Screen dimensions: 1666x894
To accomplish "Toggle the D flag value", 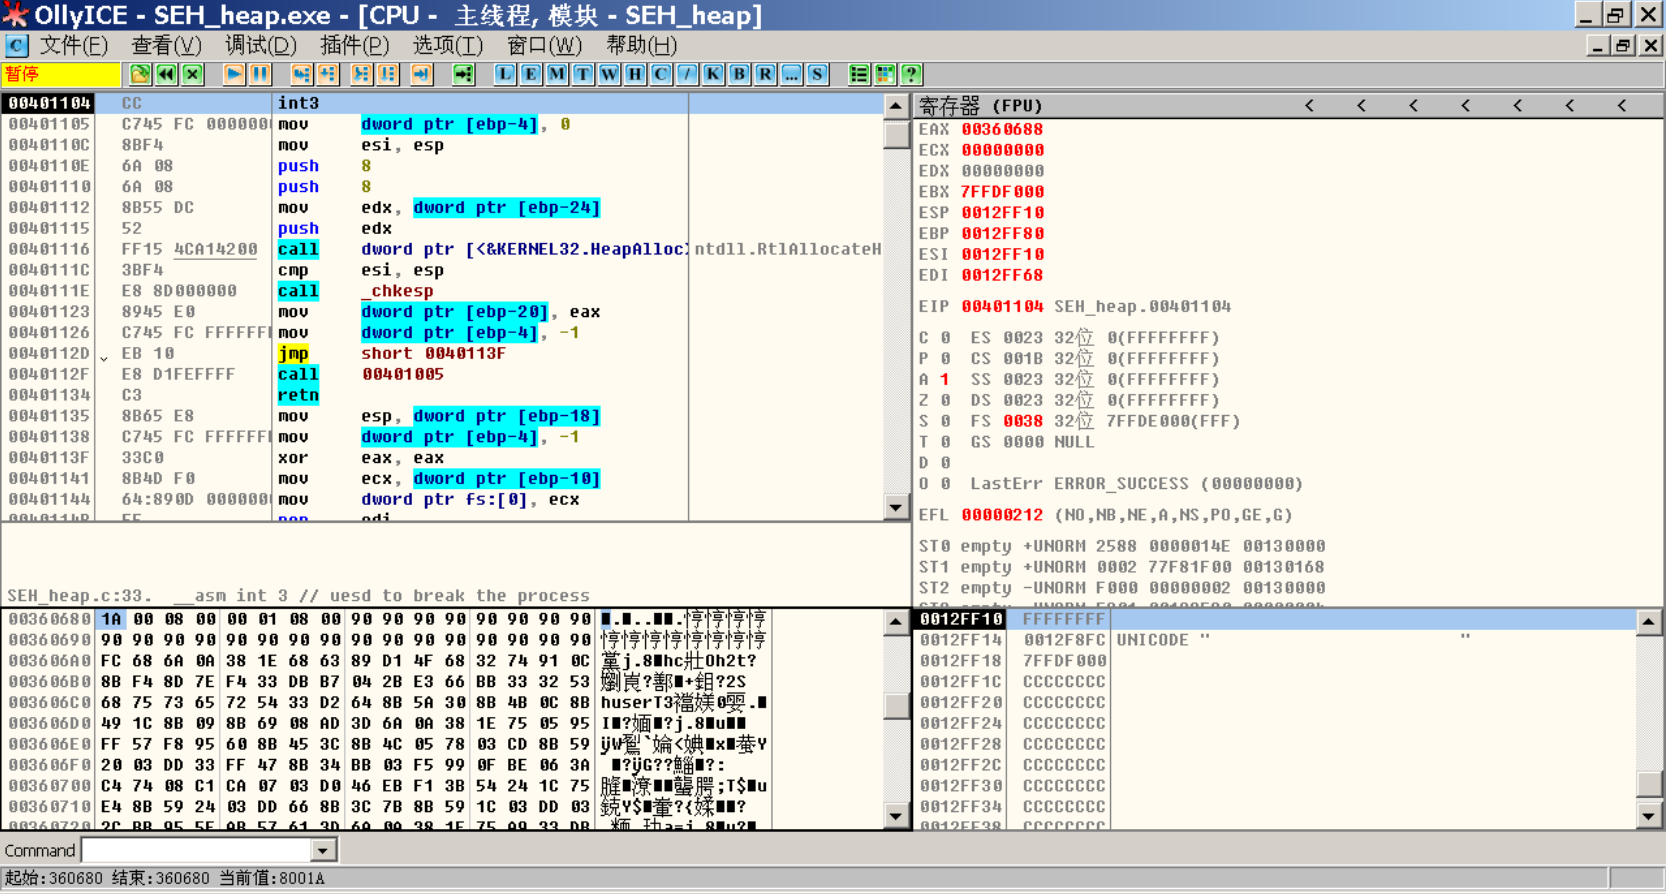I will [x=945, y=463].
